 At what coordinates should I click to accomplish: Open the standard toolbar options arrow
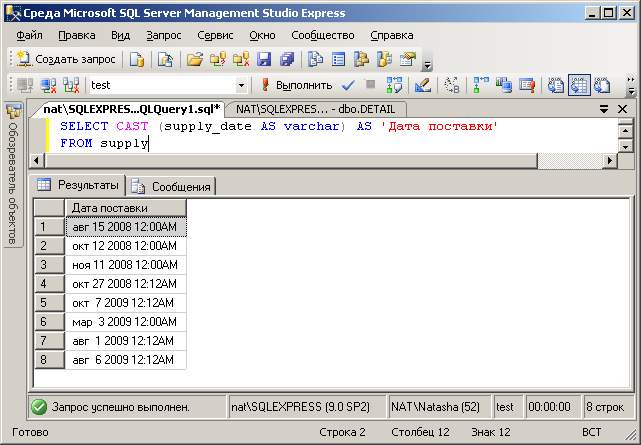point(427,65)
